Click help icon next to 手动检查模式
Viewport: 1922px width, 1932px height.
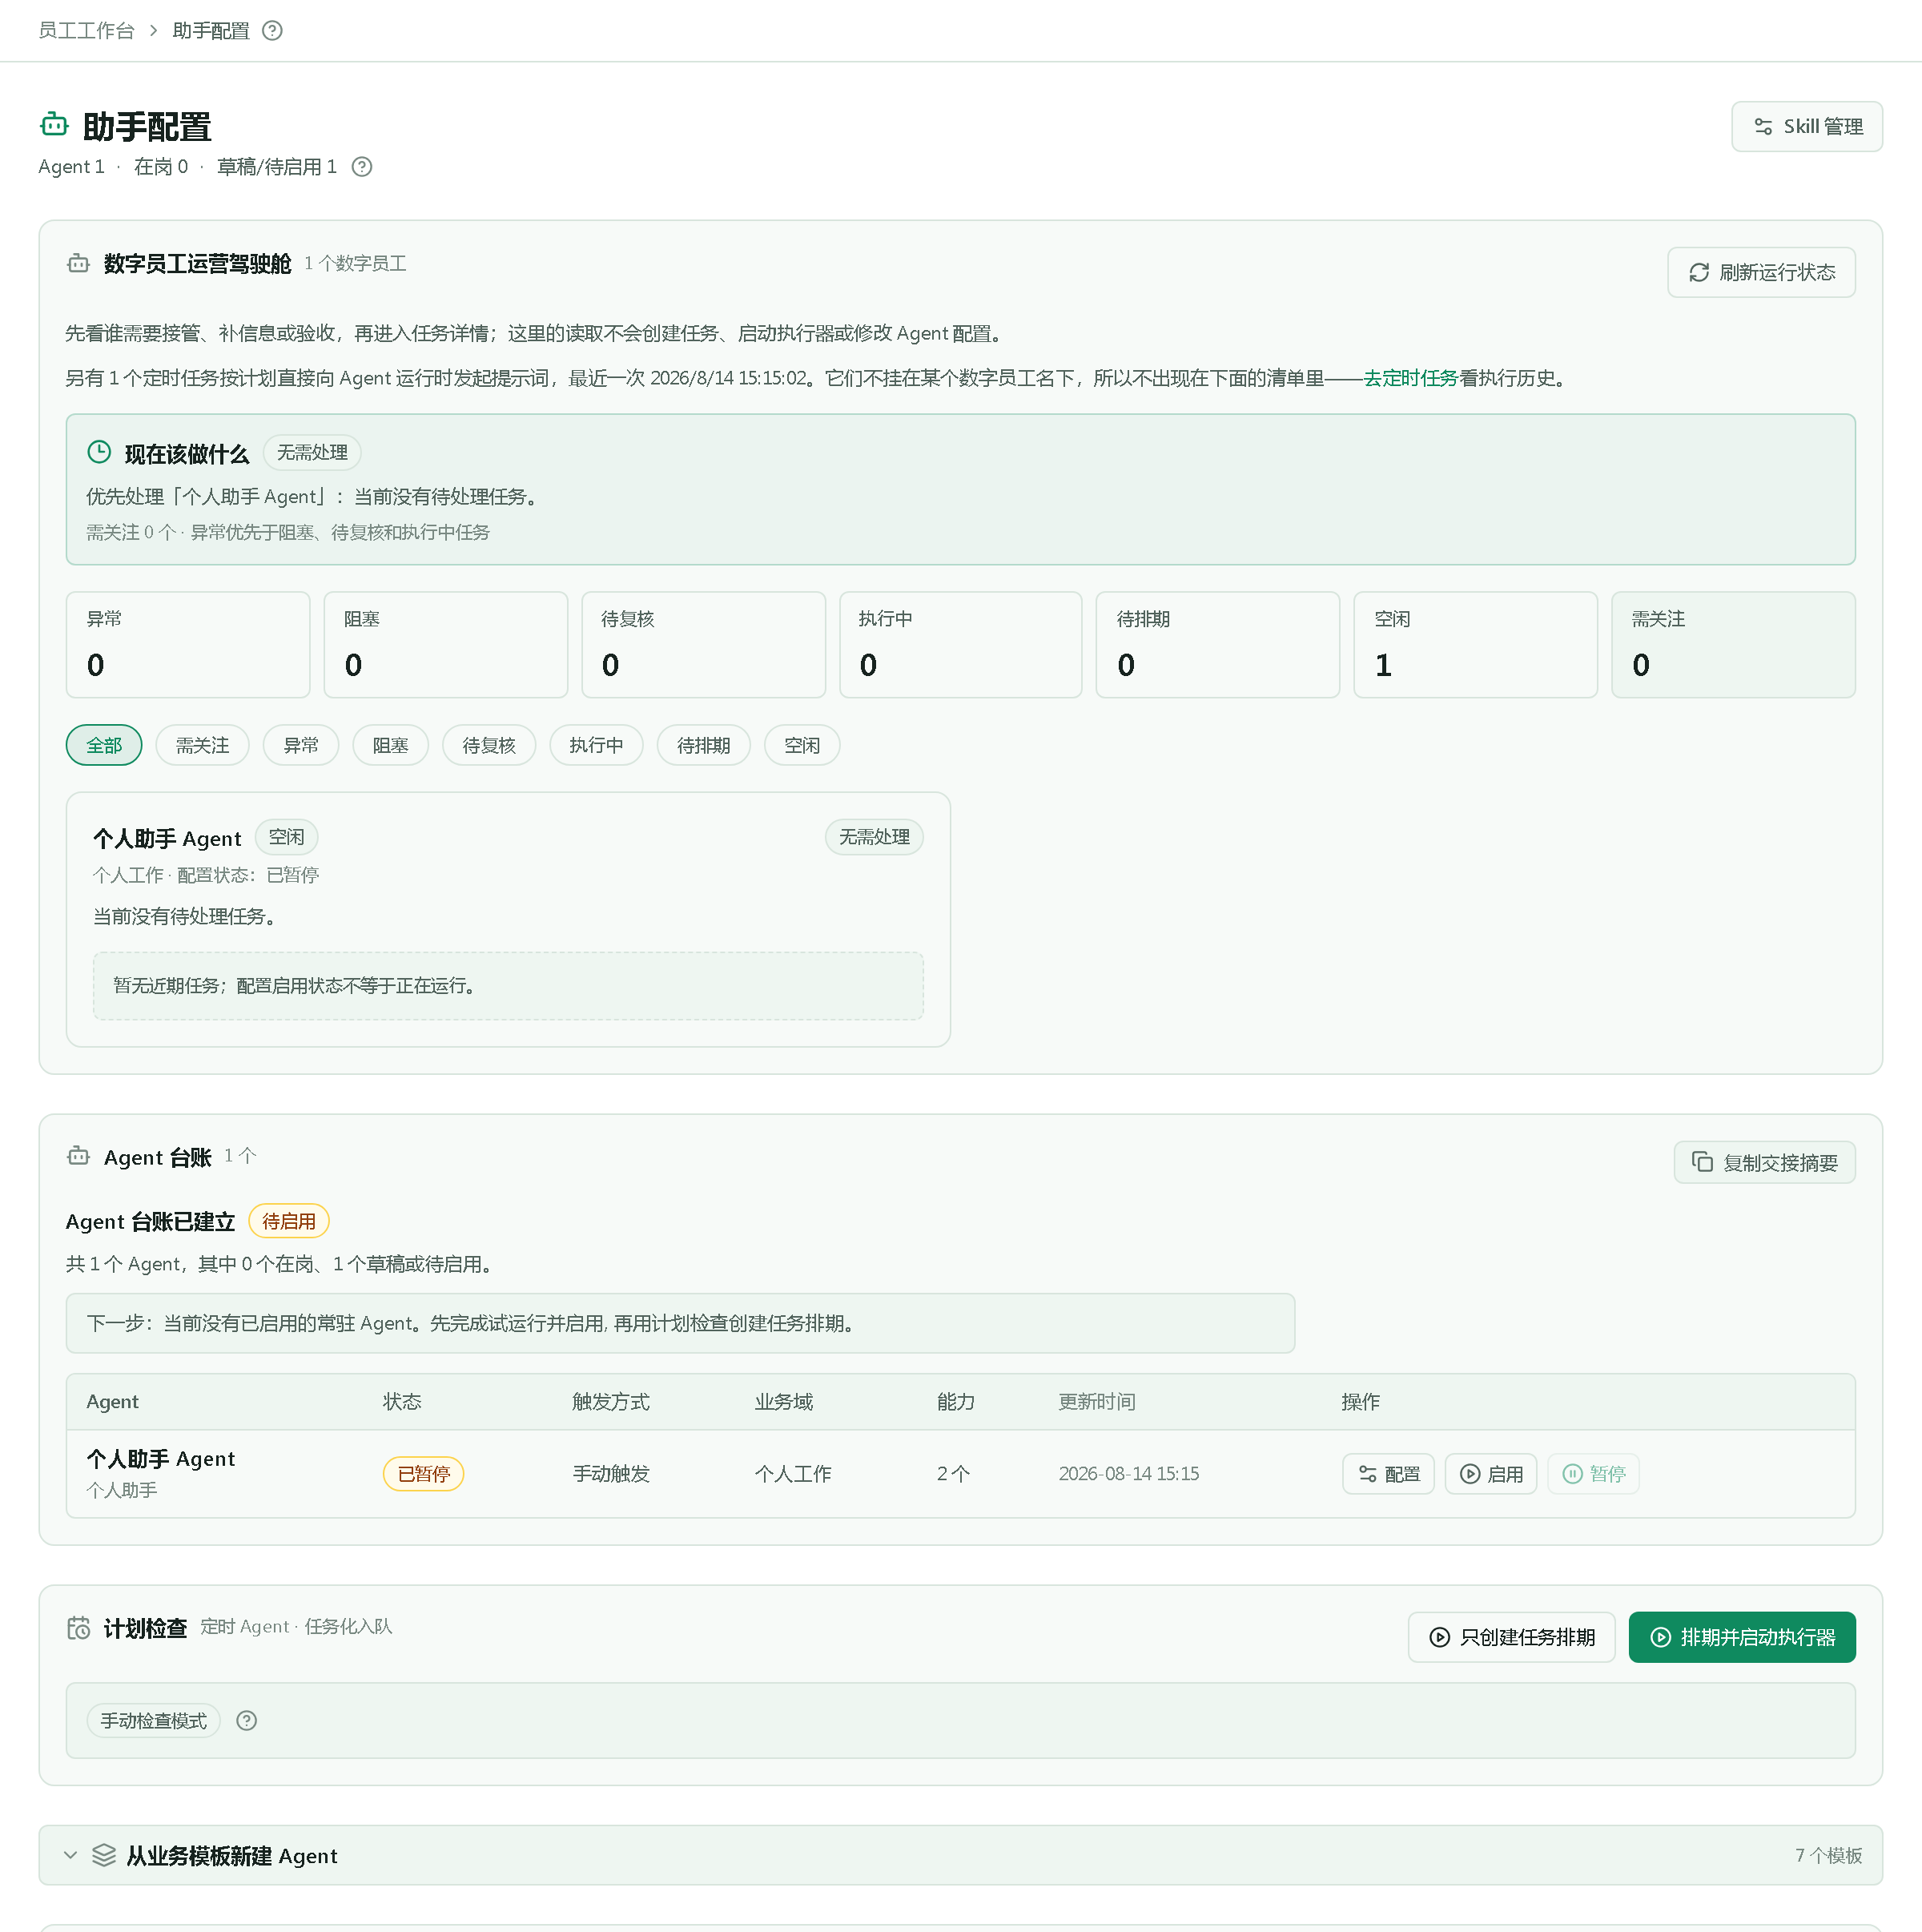point(246,1721)
